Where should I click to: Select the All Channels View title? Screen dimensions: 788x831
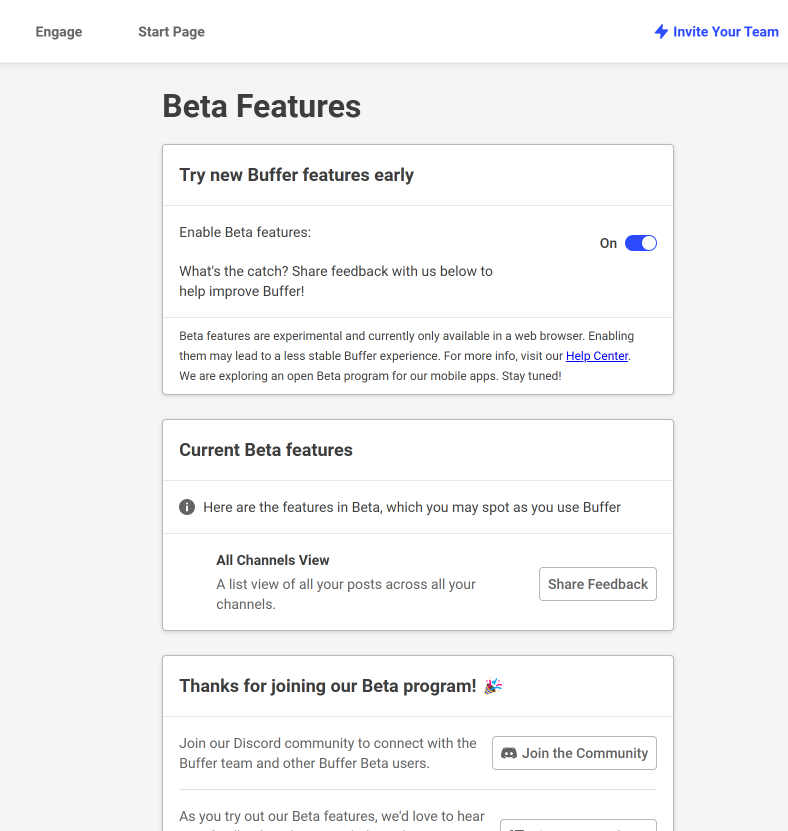coord(272,560)
